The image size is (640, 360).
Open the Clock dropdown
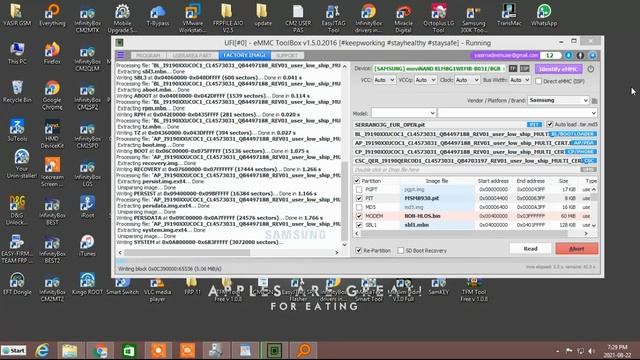467,80
